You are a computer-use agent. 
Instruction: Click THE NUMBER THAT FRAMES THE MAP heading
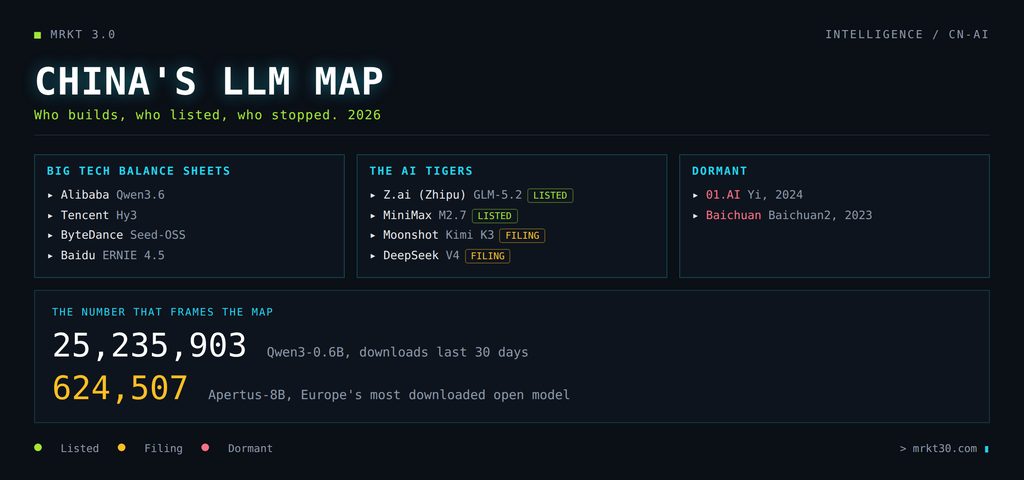tap(163, 312)
